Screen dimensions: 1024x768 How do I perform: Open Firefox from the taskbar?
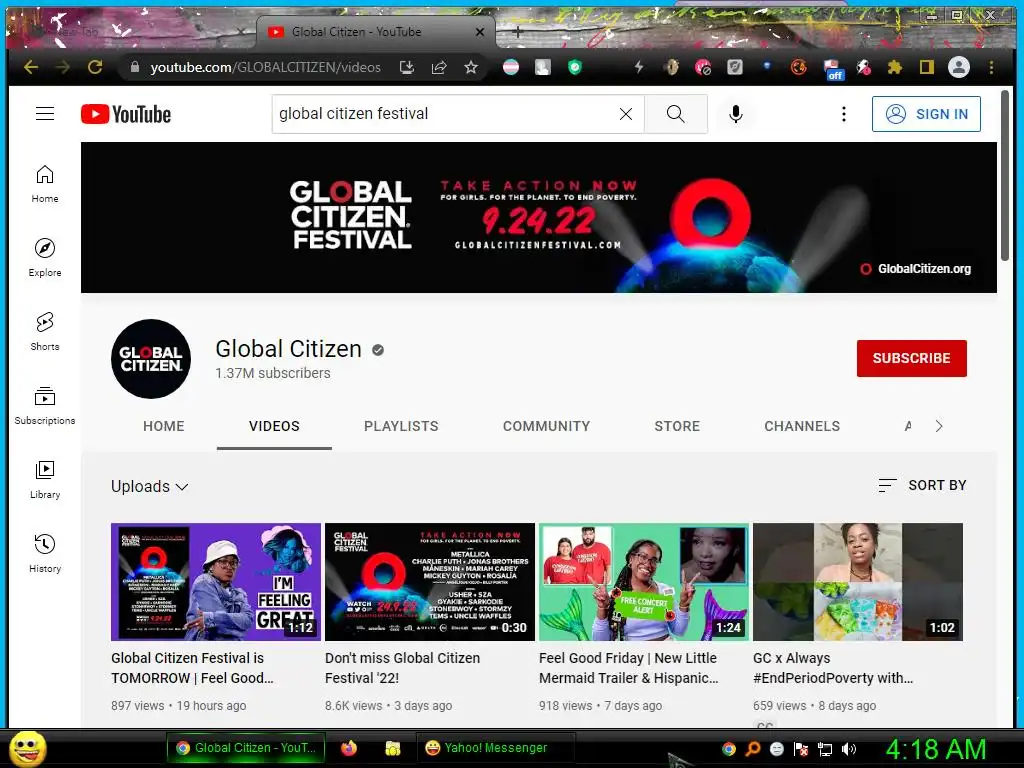[x=349, y=748]
